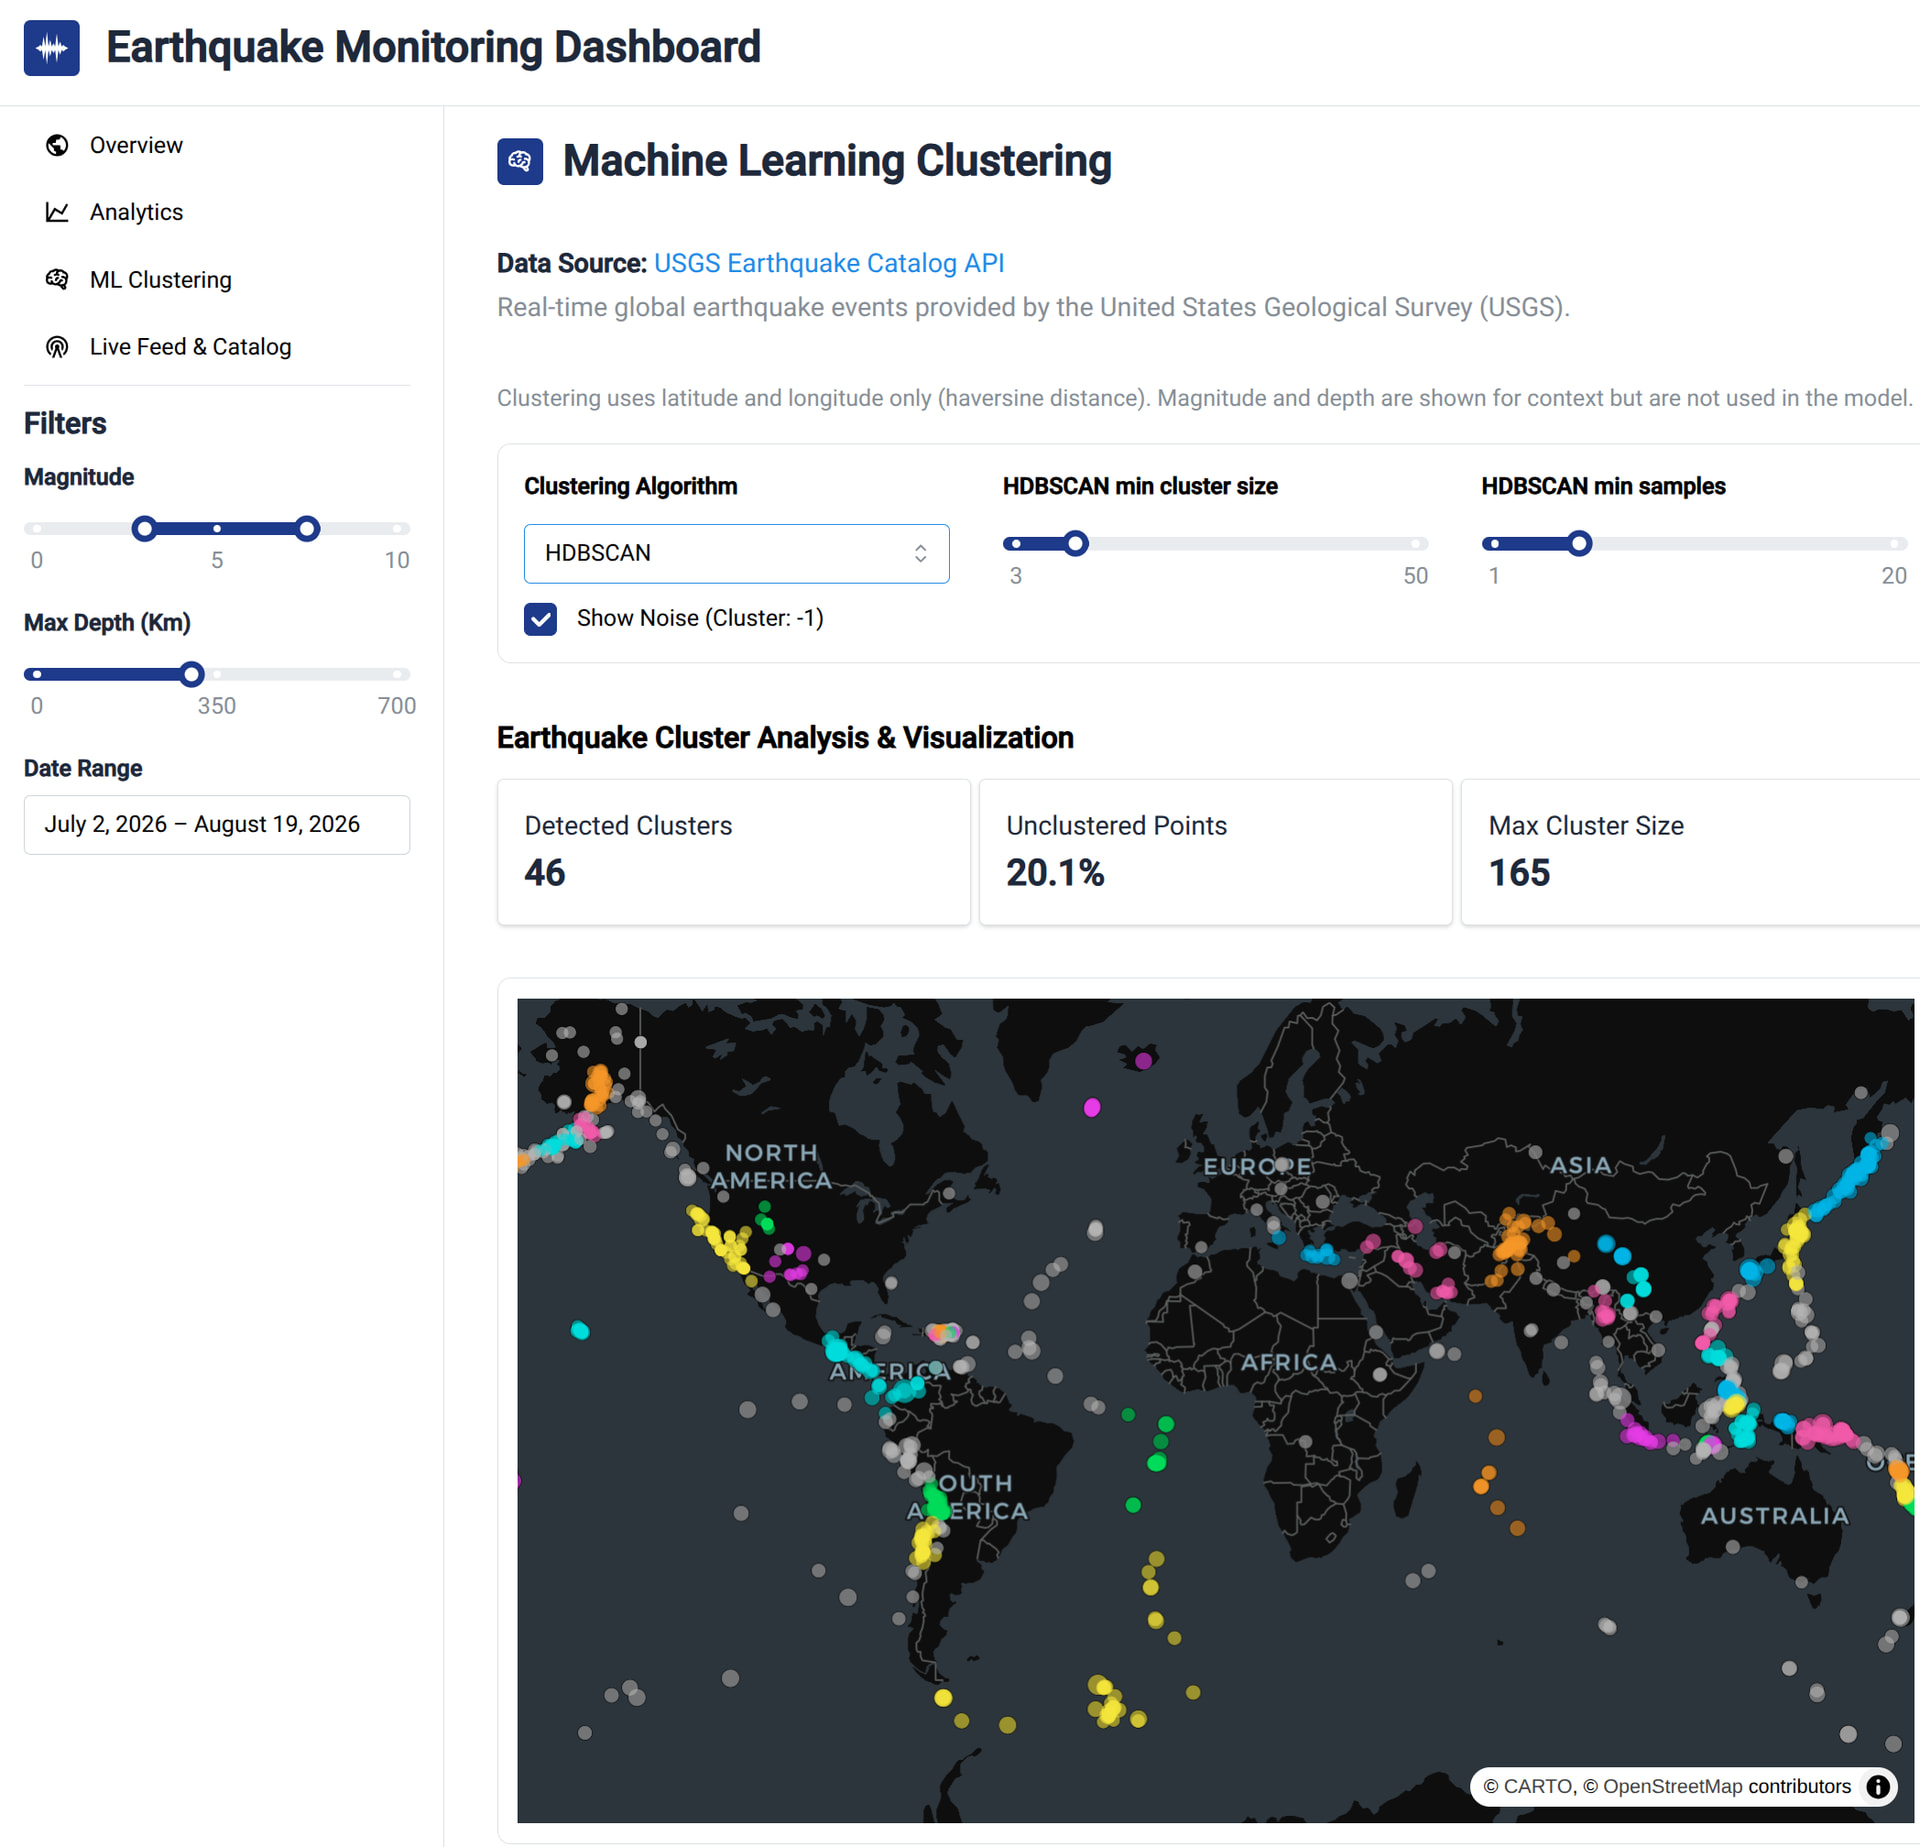Screen dimensions: 1920x1847
Task: Click the CARTO attribution link
Action: click(x=1539, y=1786)
